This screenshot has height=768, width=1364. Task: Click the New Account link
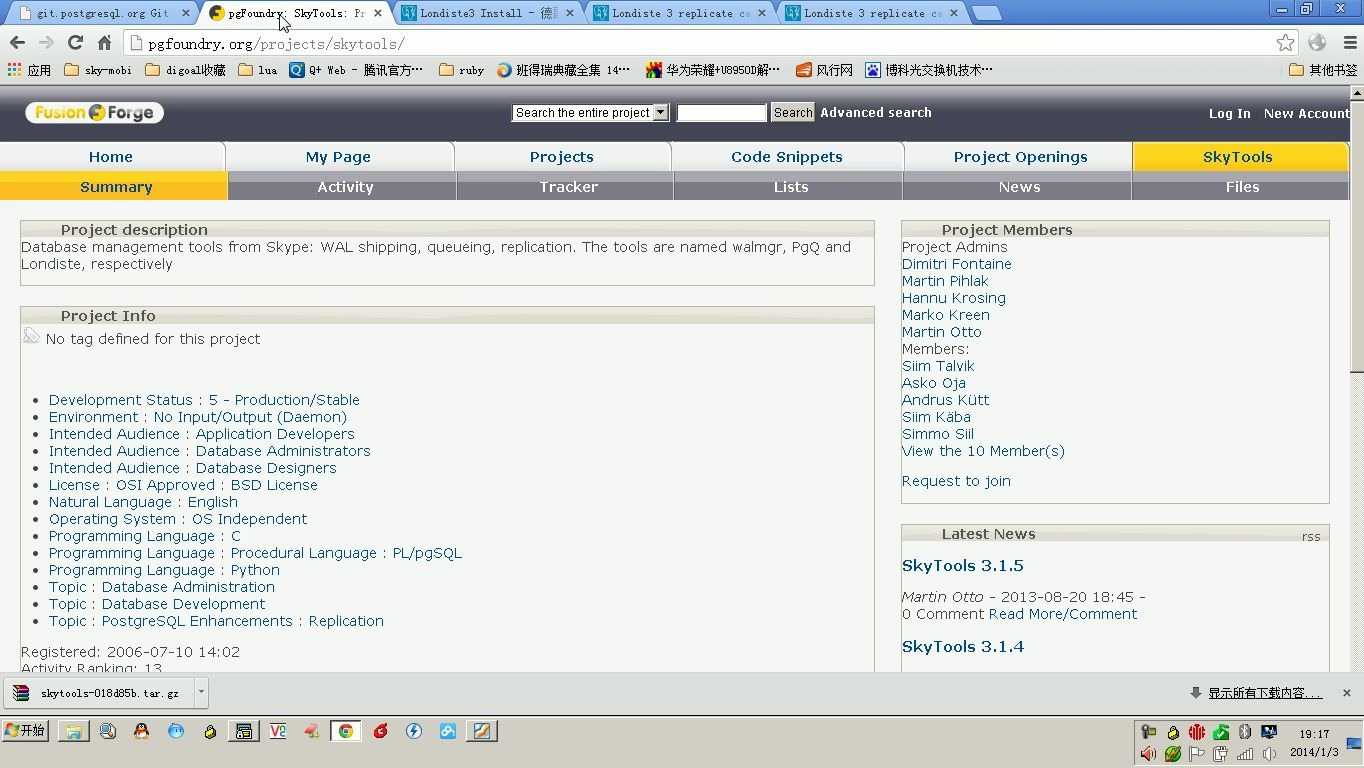(1306, 114)
